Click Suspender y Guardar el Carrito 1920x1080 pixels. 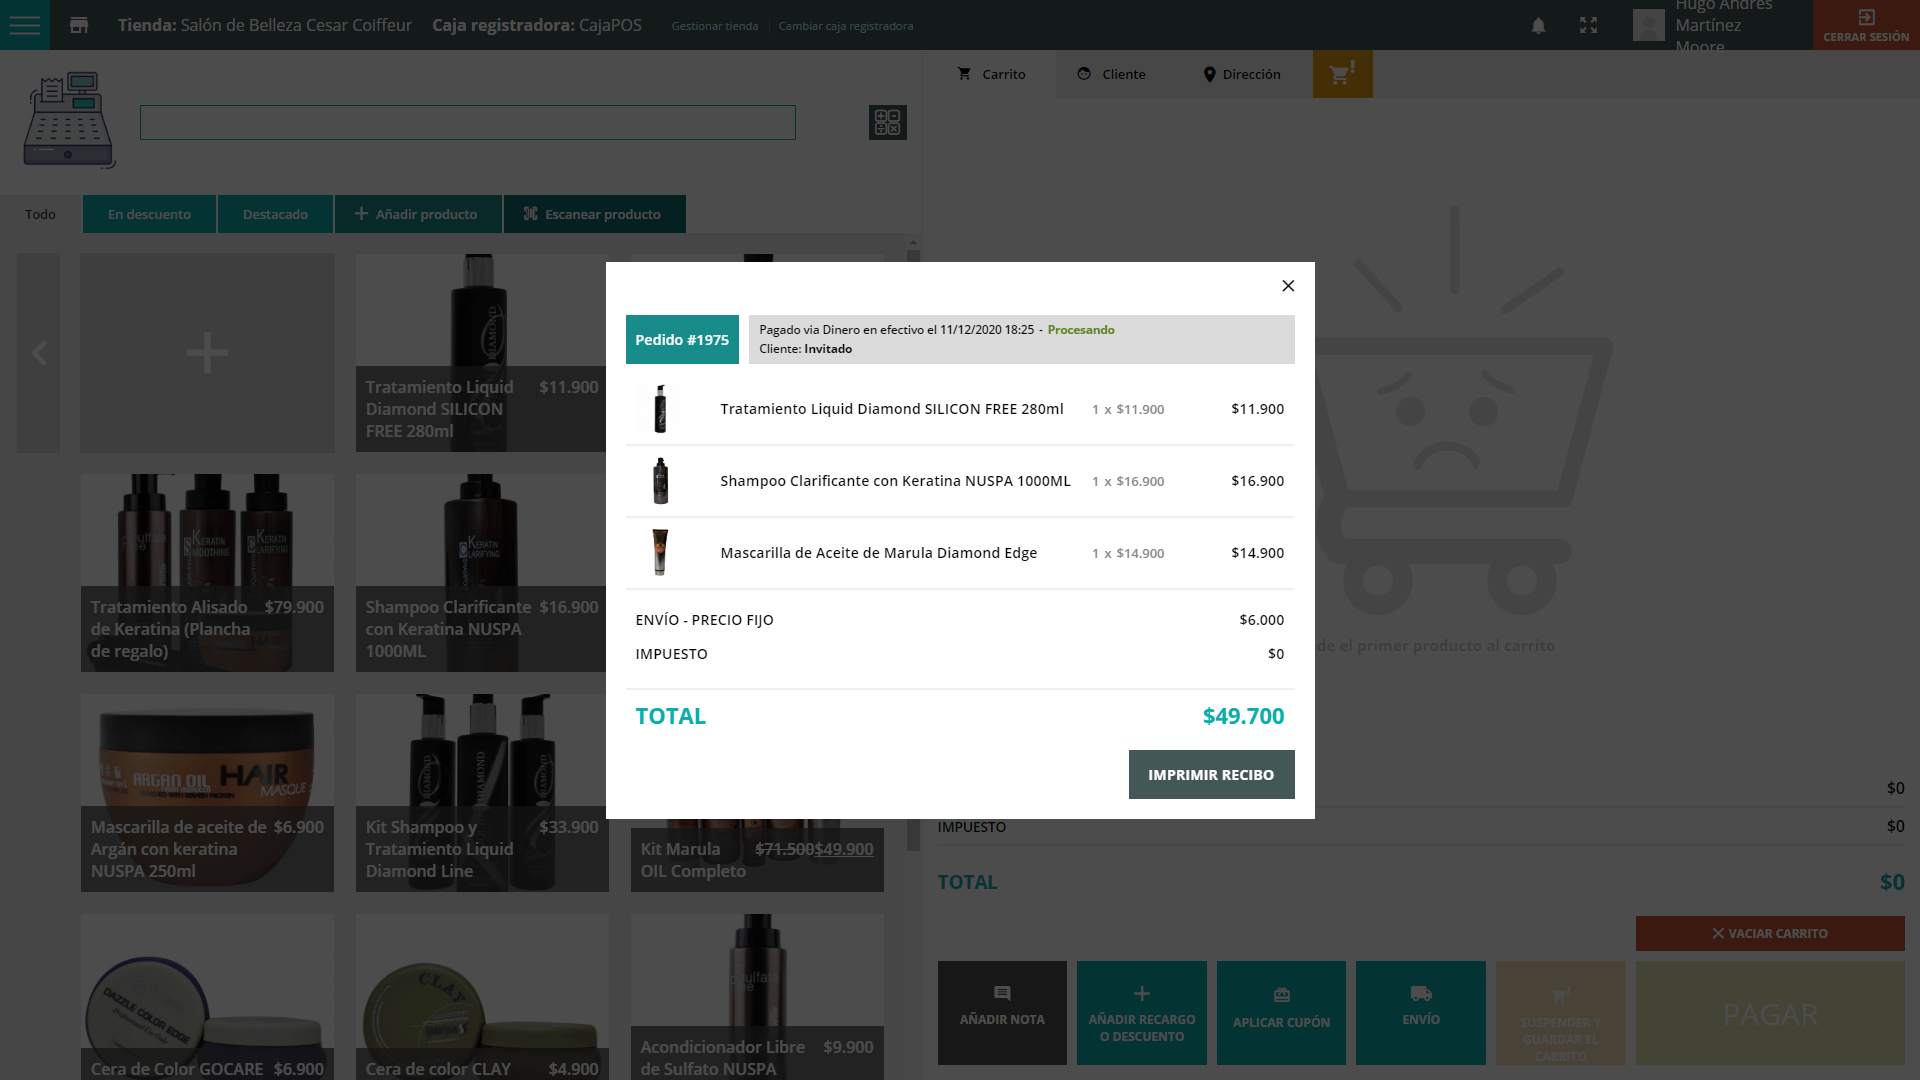[1560, 1013]
